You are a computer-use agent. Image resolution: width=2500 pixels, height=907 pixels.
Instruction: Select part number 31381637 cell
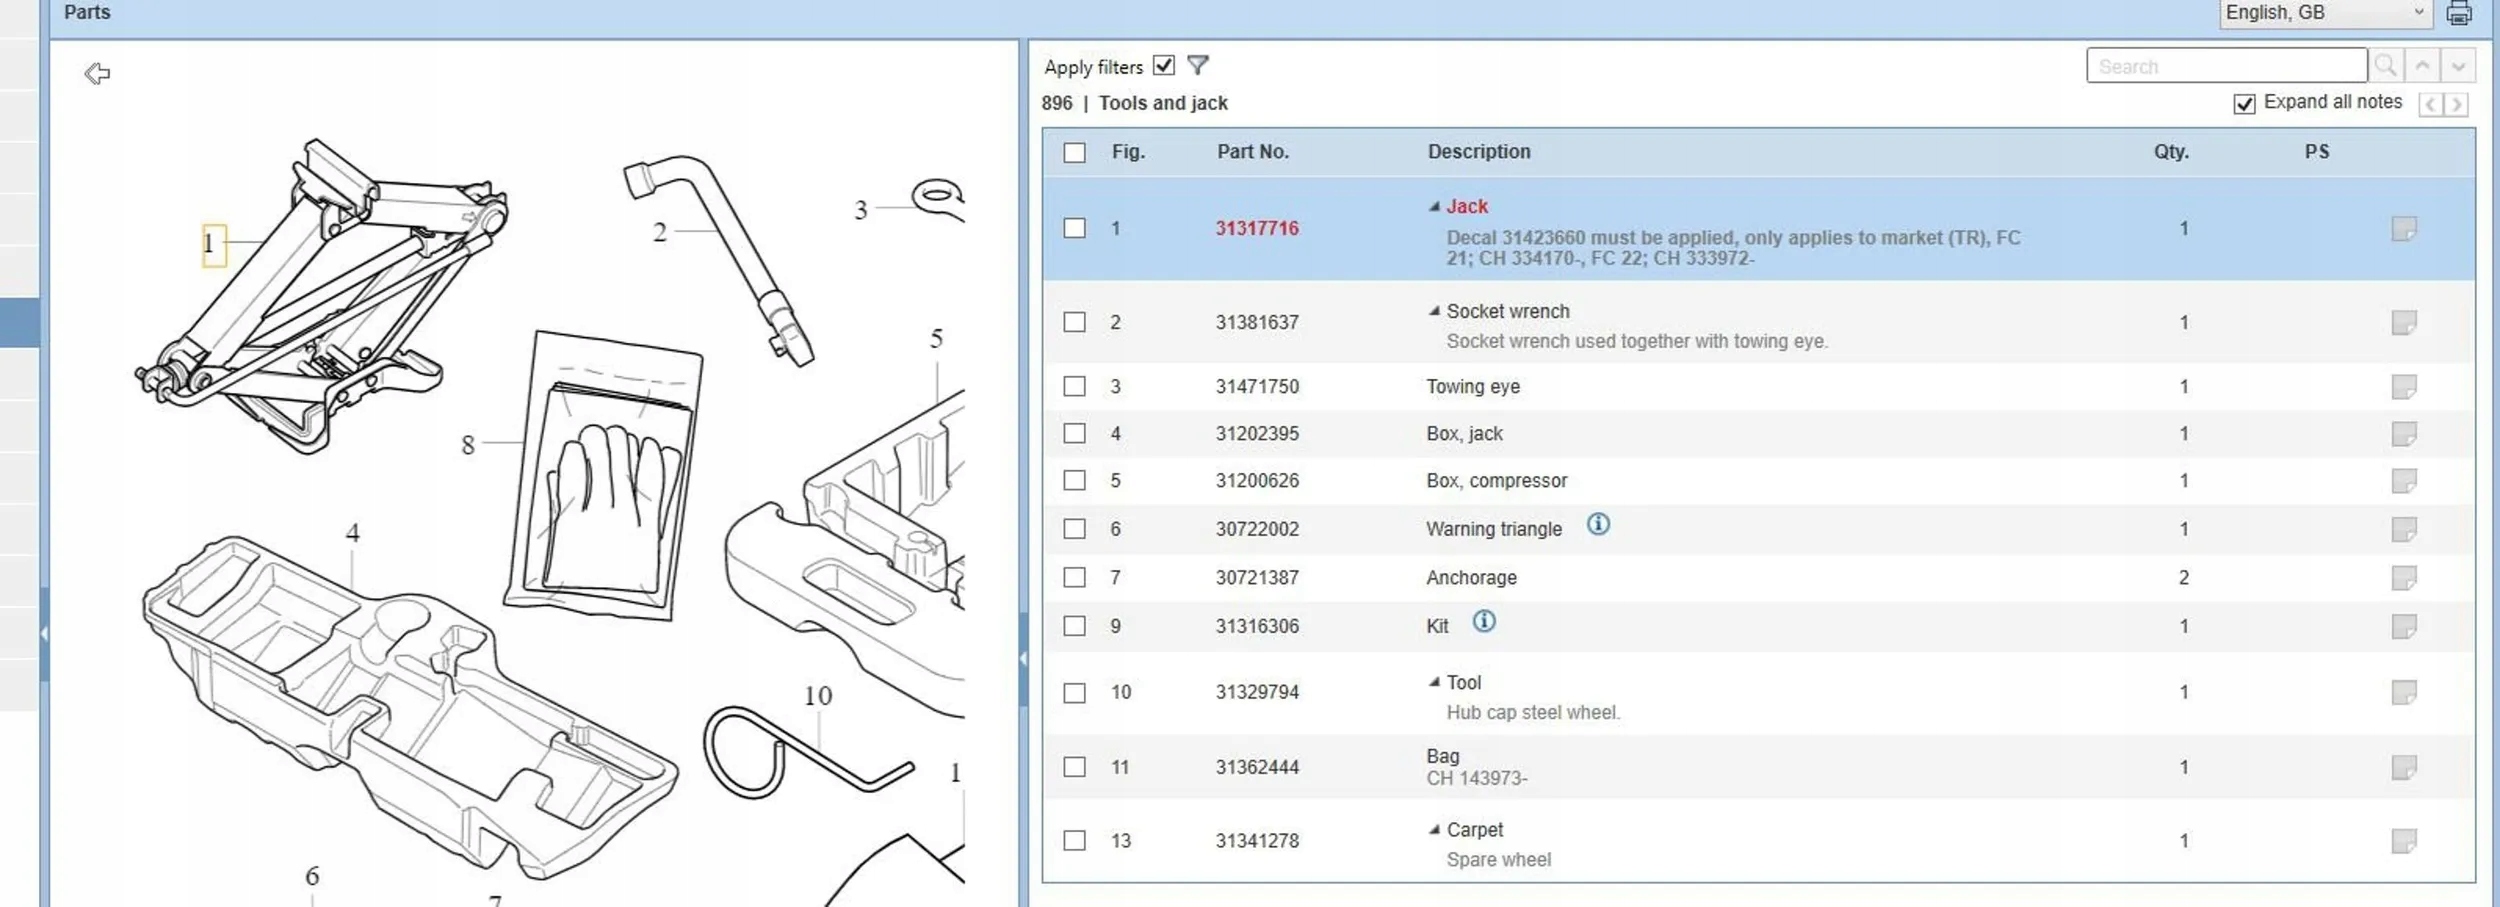click(1257, 322)
